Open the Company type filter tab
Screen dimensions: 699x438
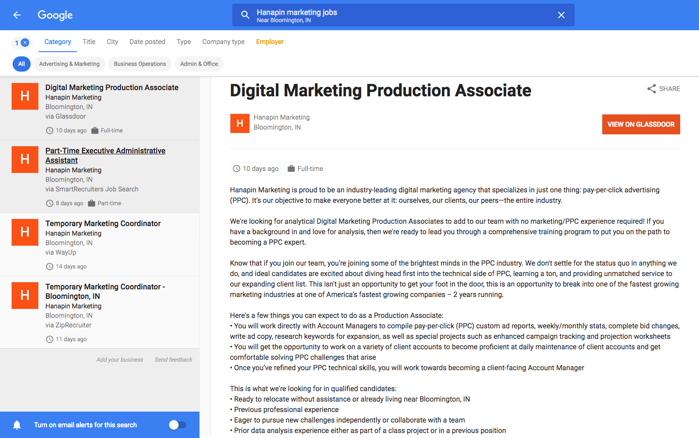[x=223, y=41]
